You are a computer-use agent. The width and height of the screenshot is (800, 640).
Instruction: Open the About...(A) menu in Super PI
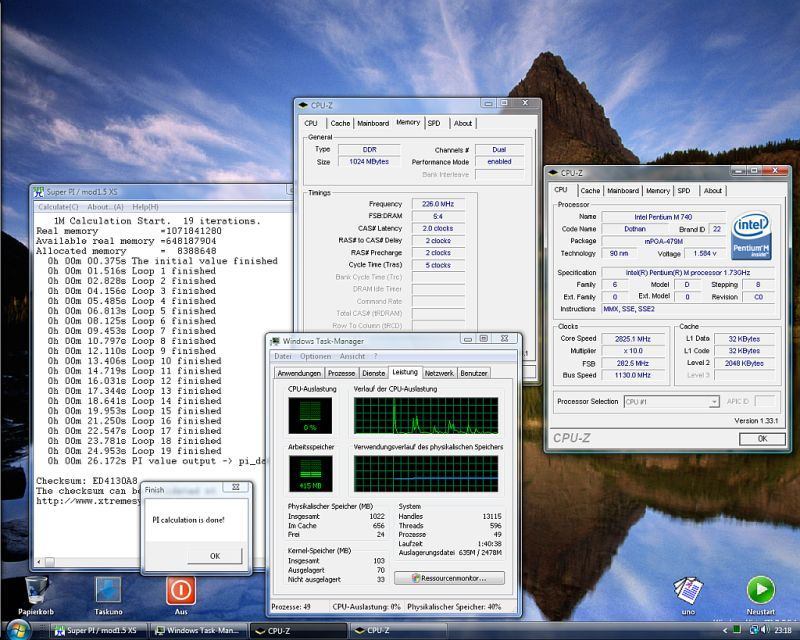tap(105, 207)
